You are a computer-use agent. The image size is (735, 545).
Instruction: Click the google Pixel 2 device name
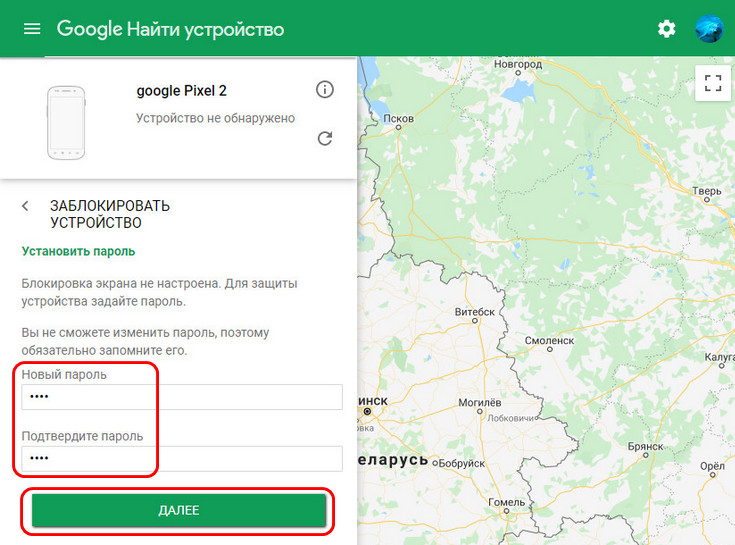181,90
